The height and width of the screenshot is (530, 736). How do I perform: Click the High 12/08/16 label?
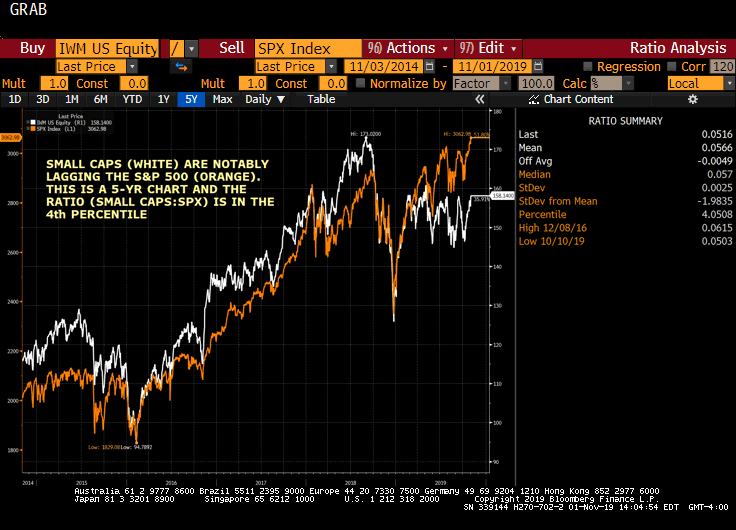click(x=552, y=228)
